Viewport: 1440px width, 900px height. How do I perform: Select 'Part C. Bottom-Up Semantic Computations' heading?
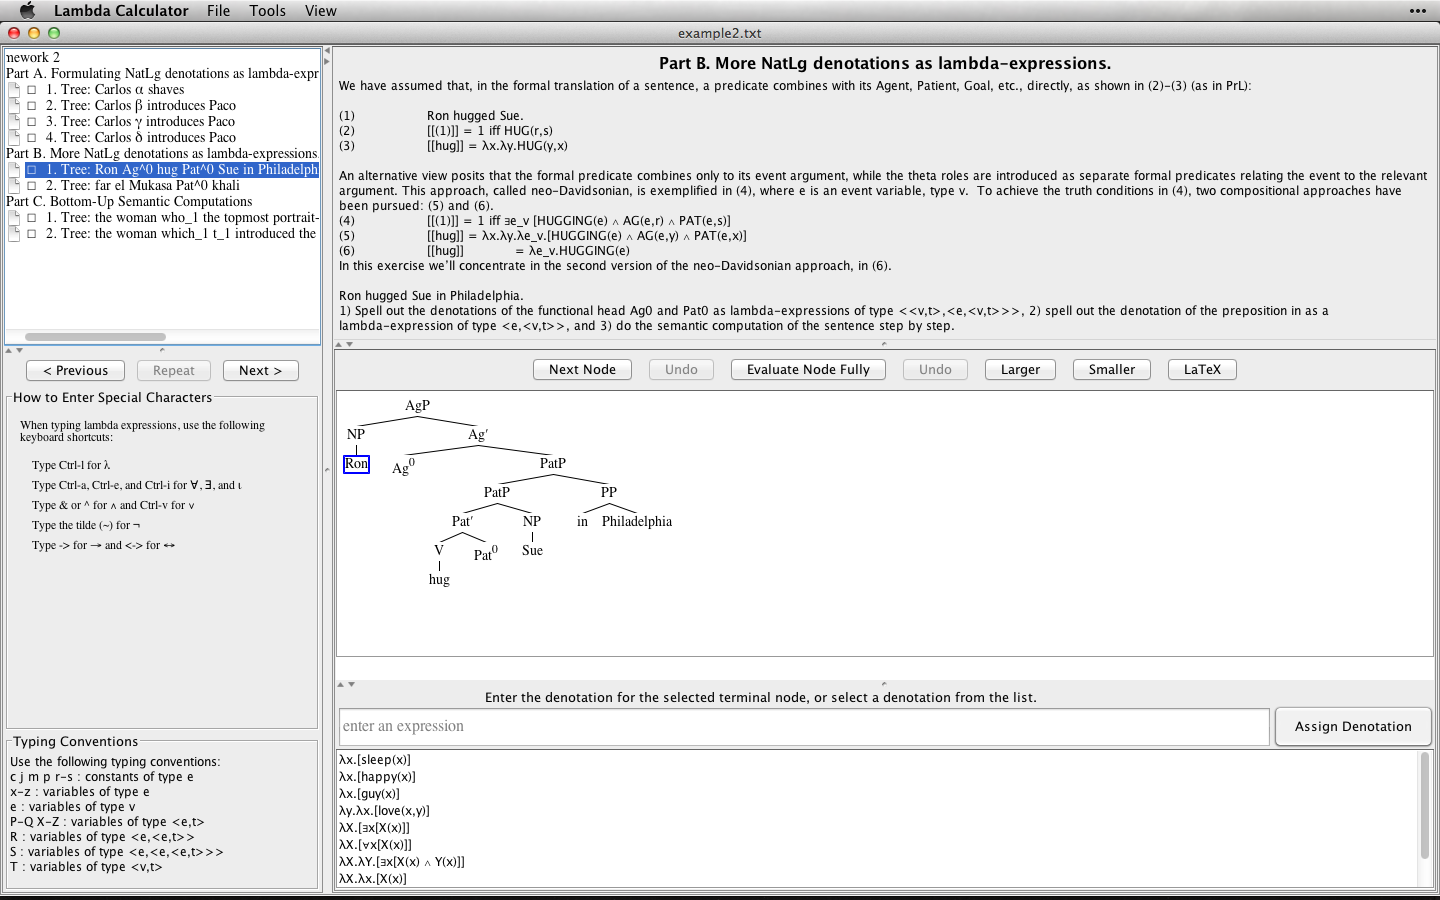129,202
